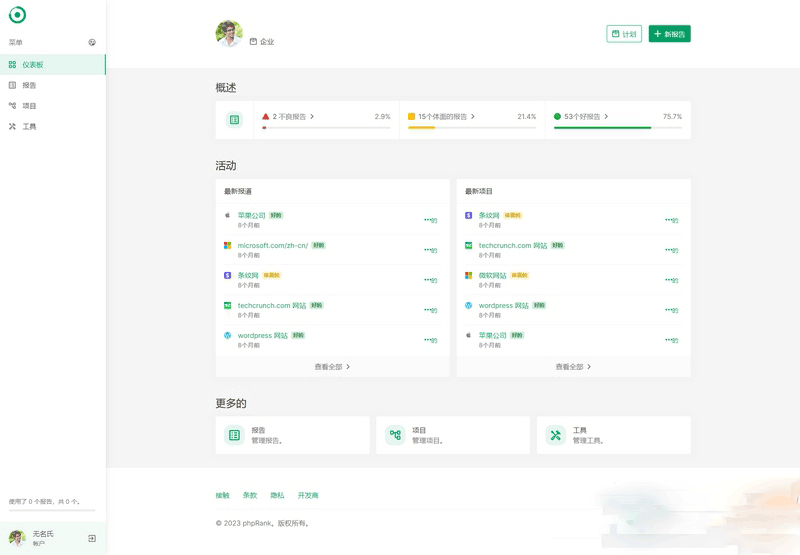800x555 pixels.
Task: Click 查看全部 under 最新项目
Action: [x=573, y=367]
